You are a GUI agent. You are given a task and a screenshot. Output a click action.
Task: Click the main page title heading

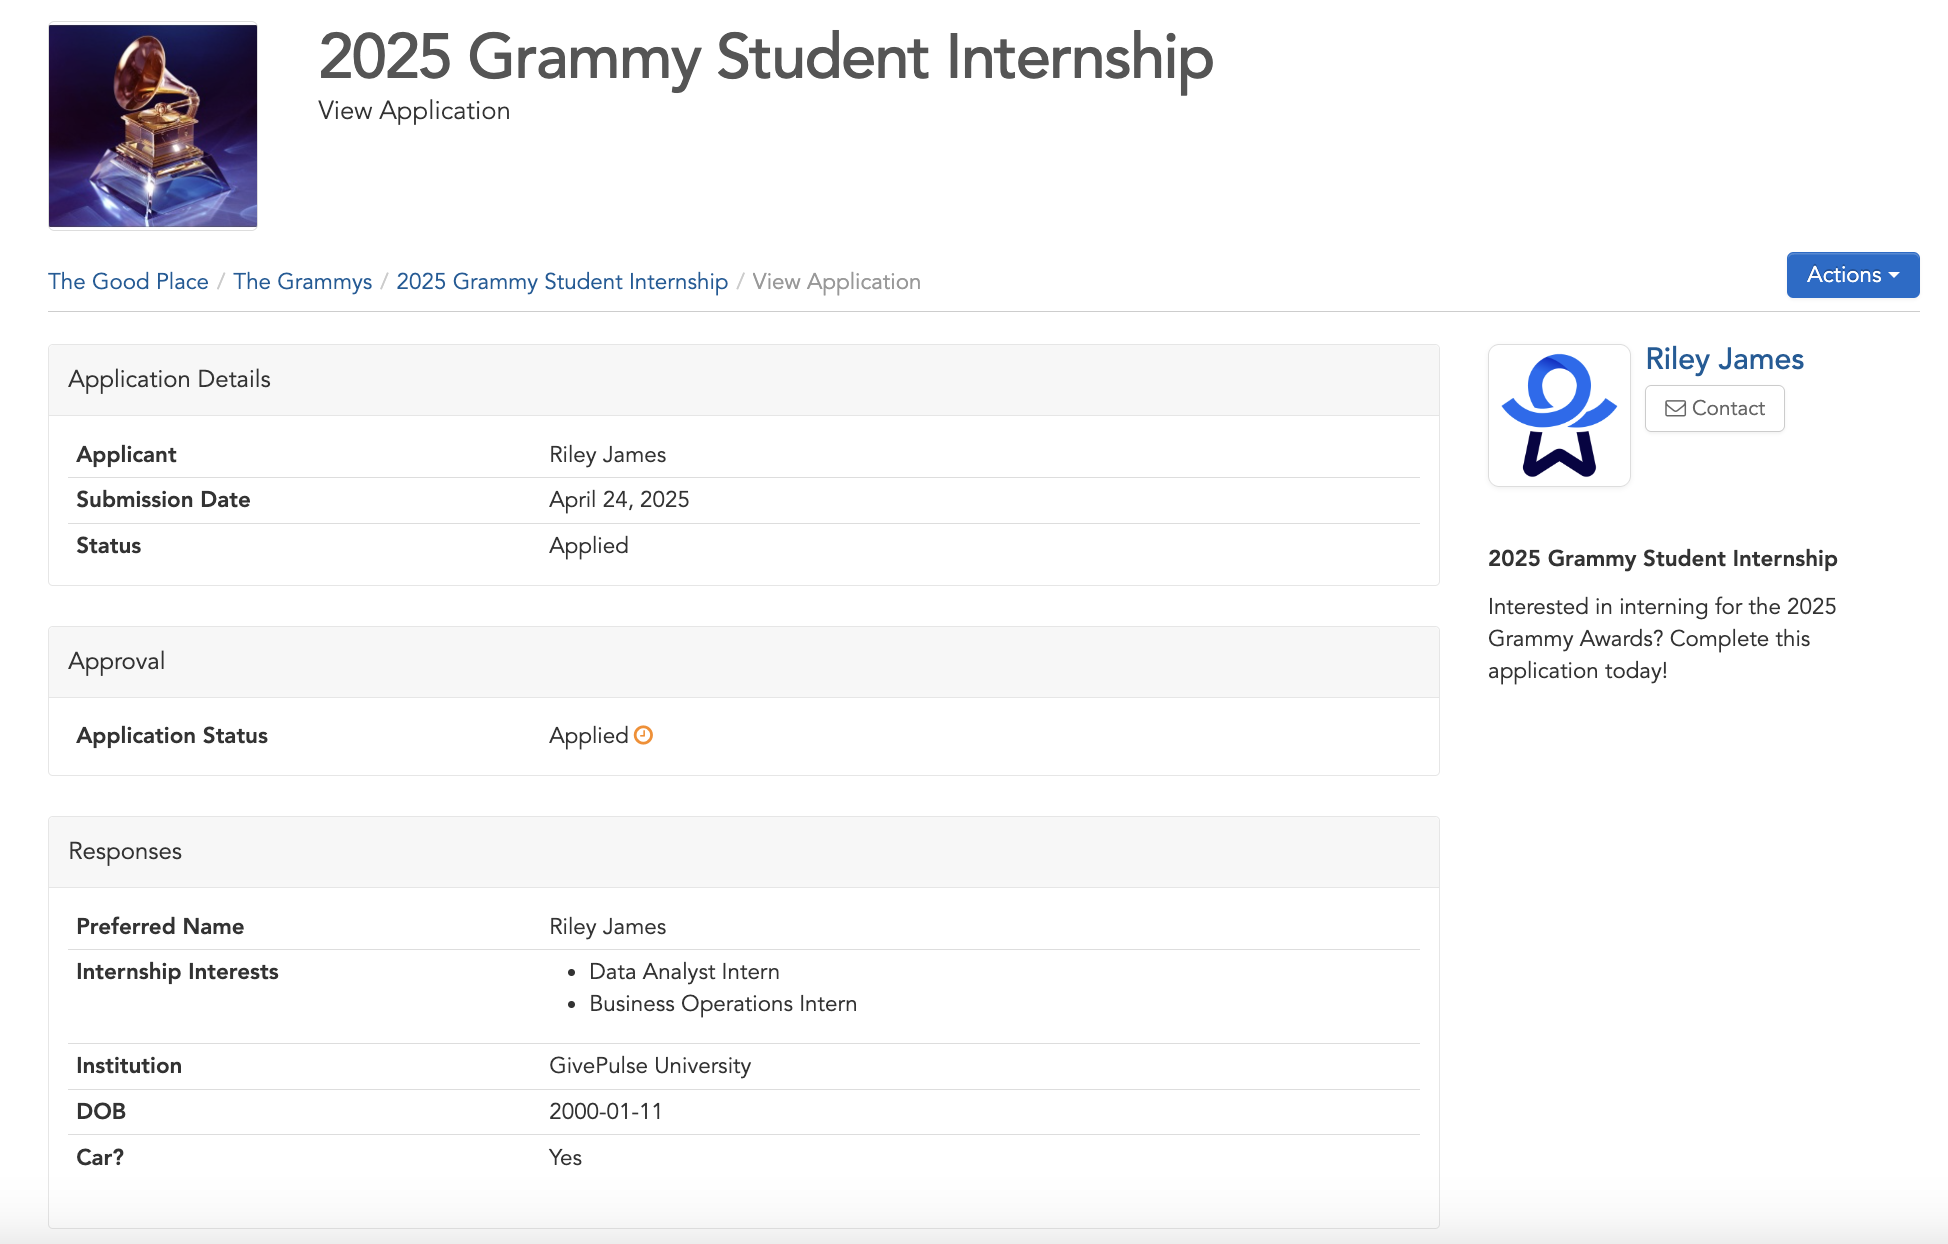[x=765, y=56]
